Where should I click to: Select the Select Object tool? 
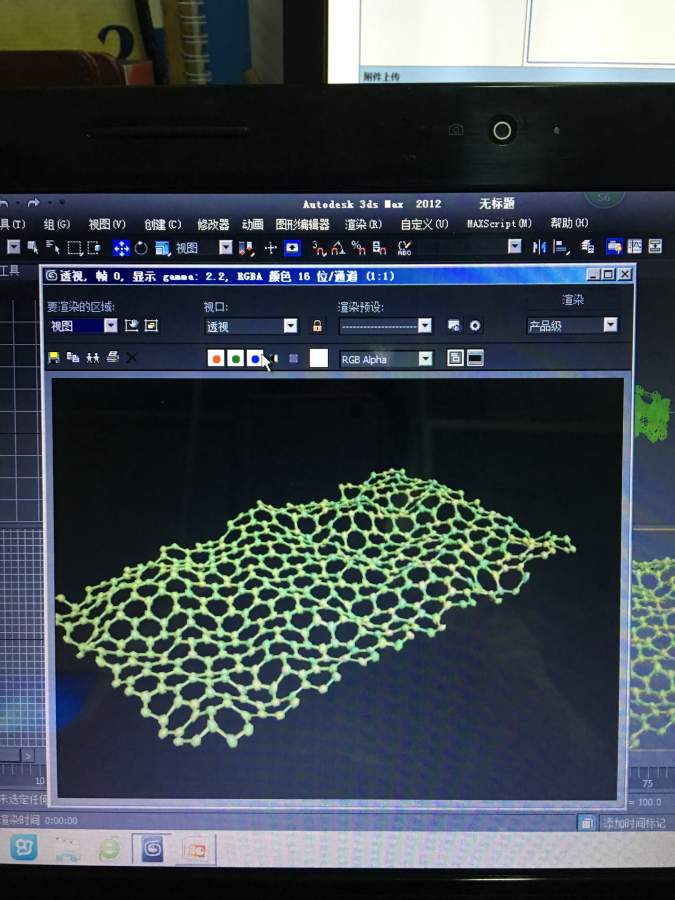pos(33,247)
